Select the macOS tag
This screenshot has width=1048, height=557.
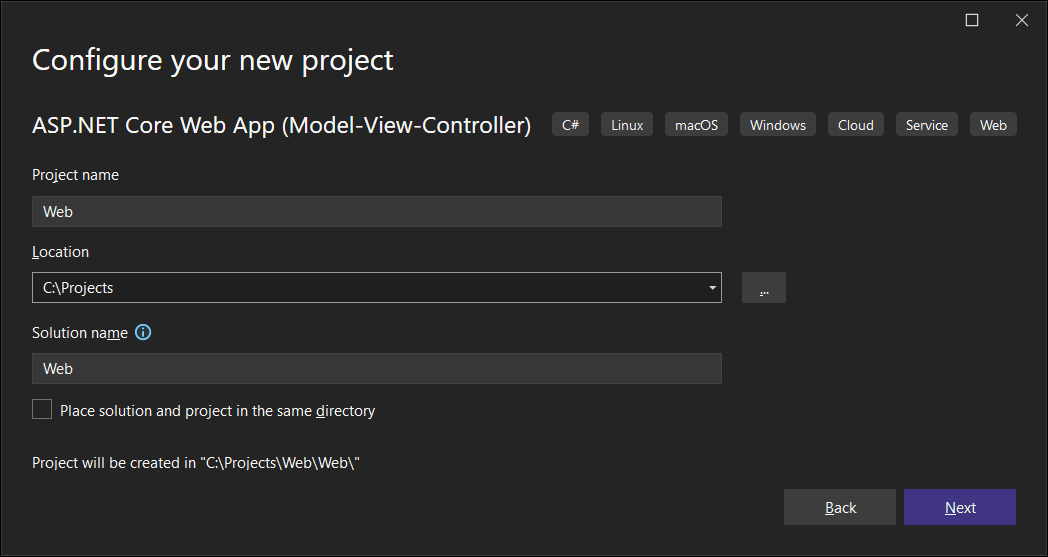click(x=696, y=125)
